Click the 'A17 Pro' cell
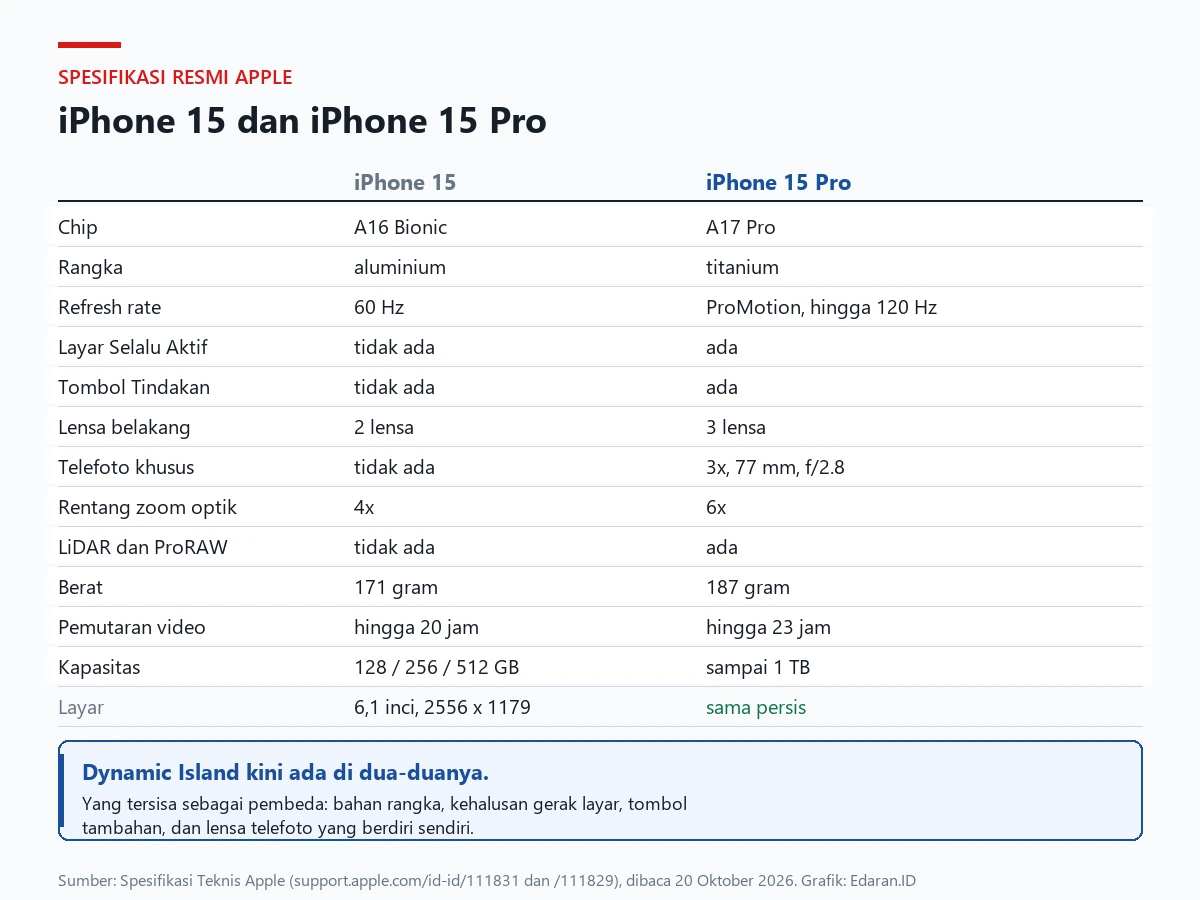Image resolution: width=1200 pixels, height=900 pixels. click(741, 227)
